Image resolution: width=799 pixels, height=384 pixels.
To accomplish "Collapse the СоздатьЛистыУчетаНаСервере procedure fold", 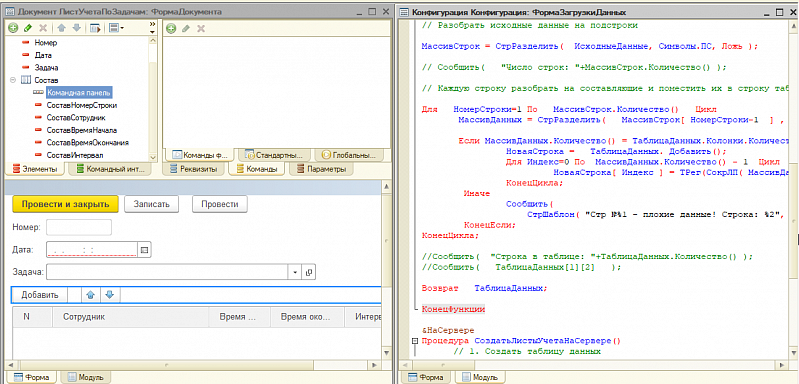I will [x=415, y=341].
